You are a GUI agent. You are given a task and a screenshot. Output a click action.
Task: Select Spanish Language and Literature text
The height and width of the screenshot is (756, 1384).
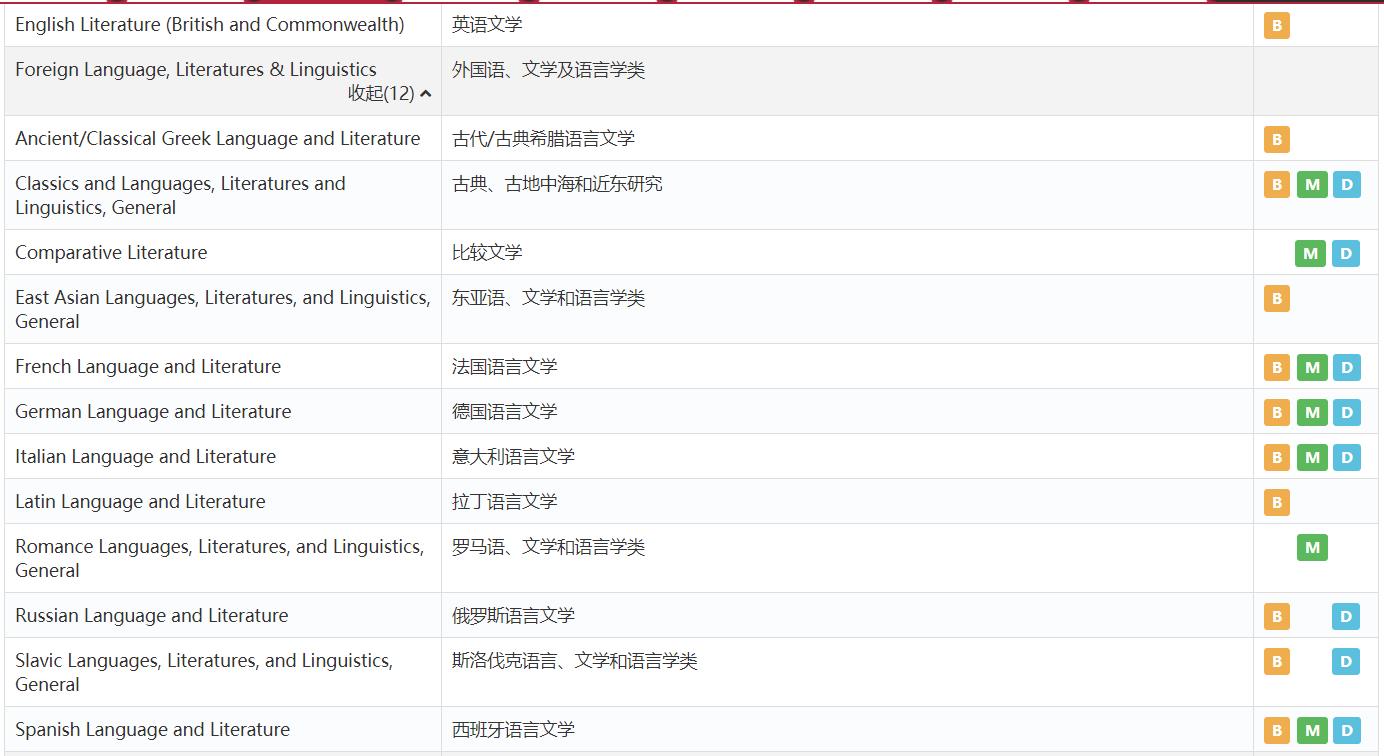(x=152, y=729)
